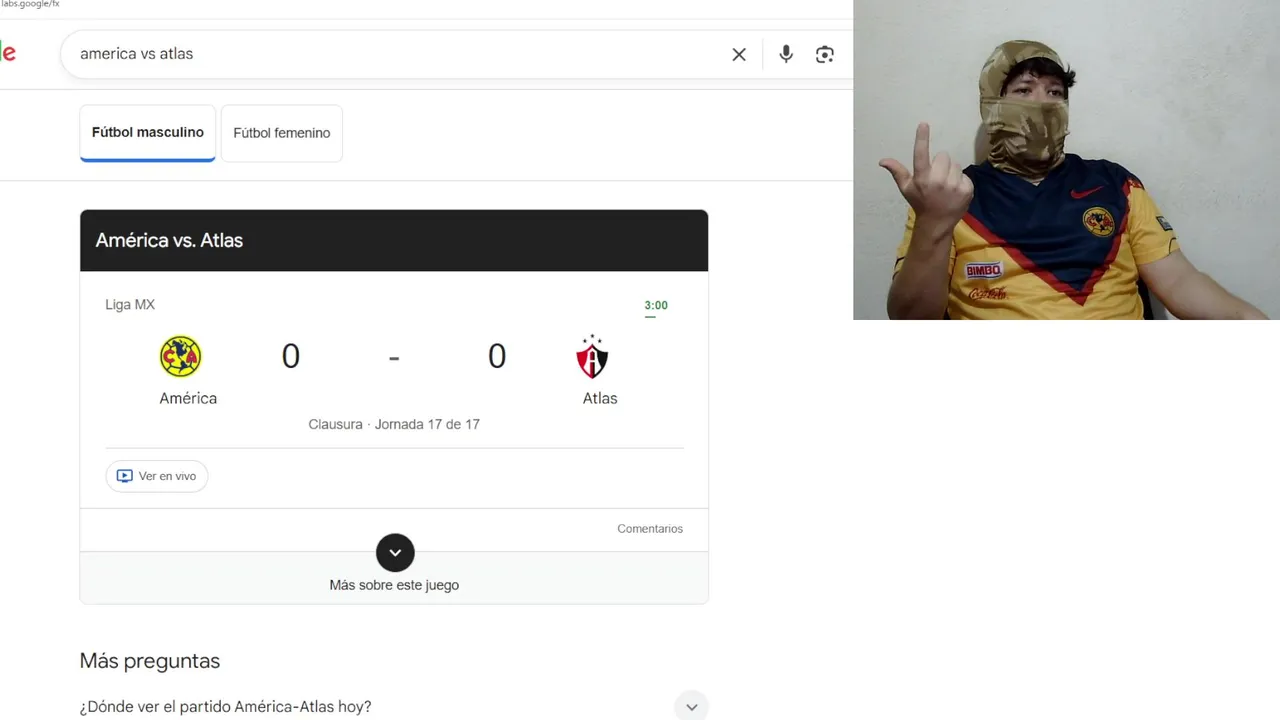This screenshot has height=720, width=1280.
Task: Click the partial Google logo
Action: 8,53
